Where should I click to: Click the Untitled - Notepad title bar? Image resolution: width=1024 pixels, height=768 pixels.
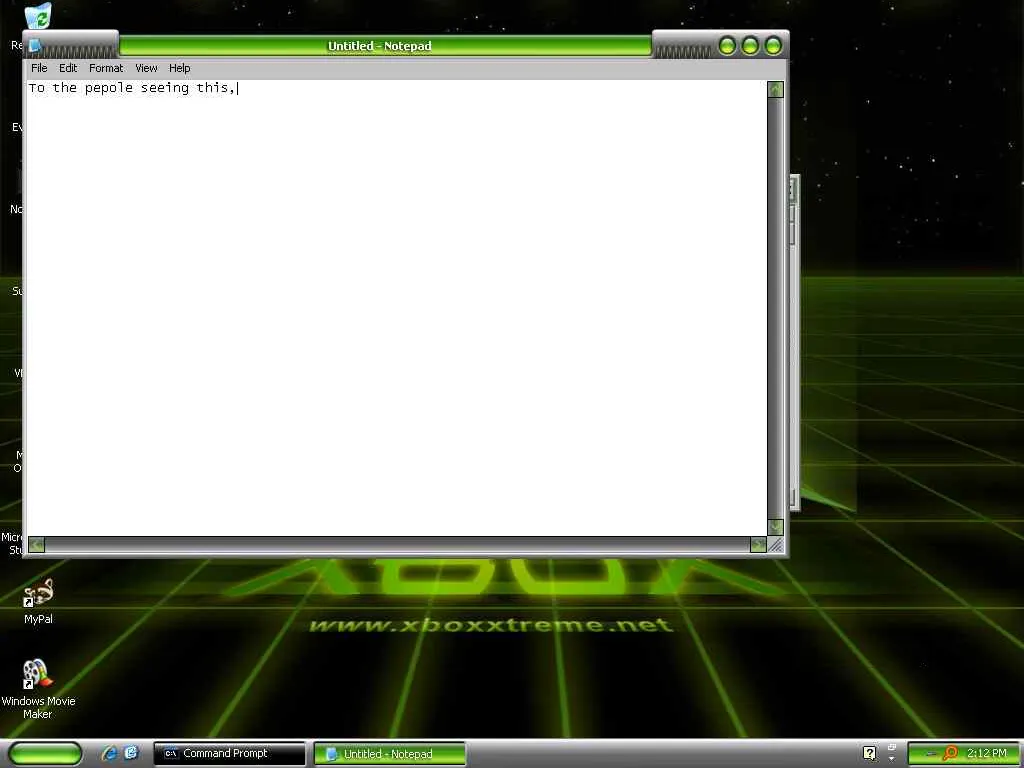[x=385, y=46]
